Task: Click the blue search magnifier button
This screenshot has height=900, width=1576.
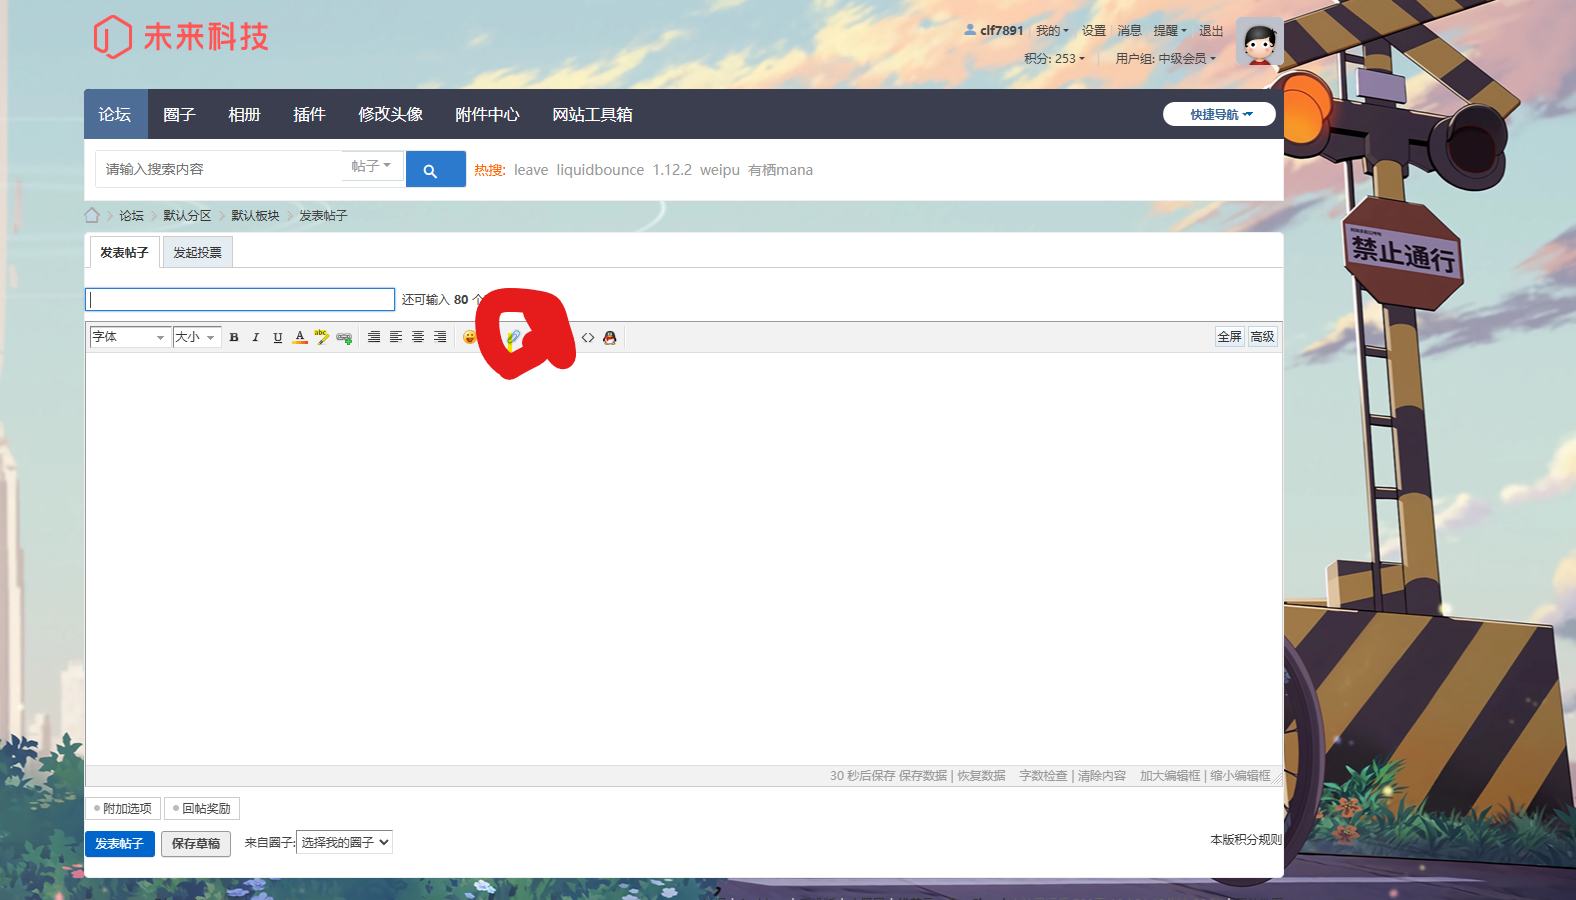Action: (x=436, y=169)
